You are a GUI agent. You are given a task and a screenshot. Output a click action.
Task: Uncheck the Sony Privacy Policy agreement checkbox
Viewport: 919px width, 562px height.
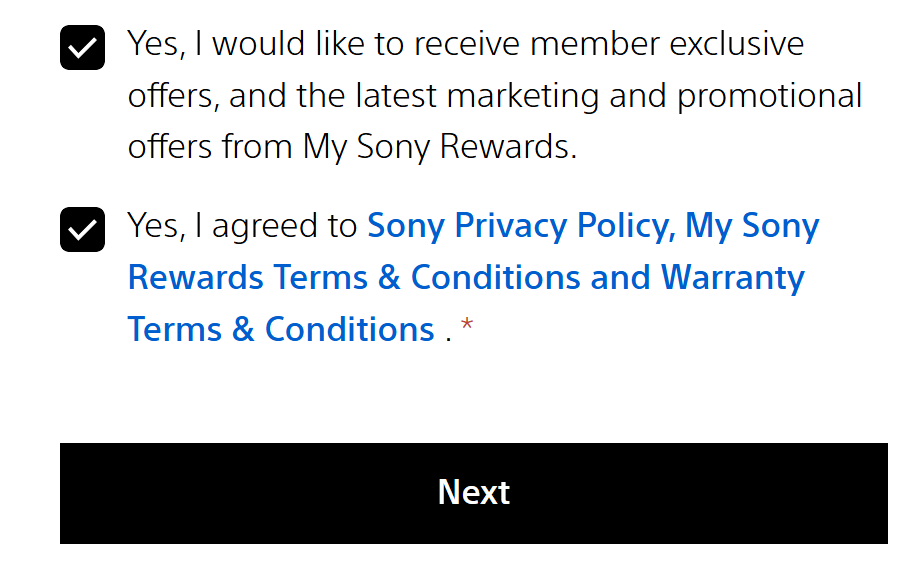[82, 229]
